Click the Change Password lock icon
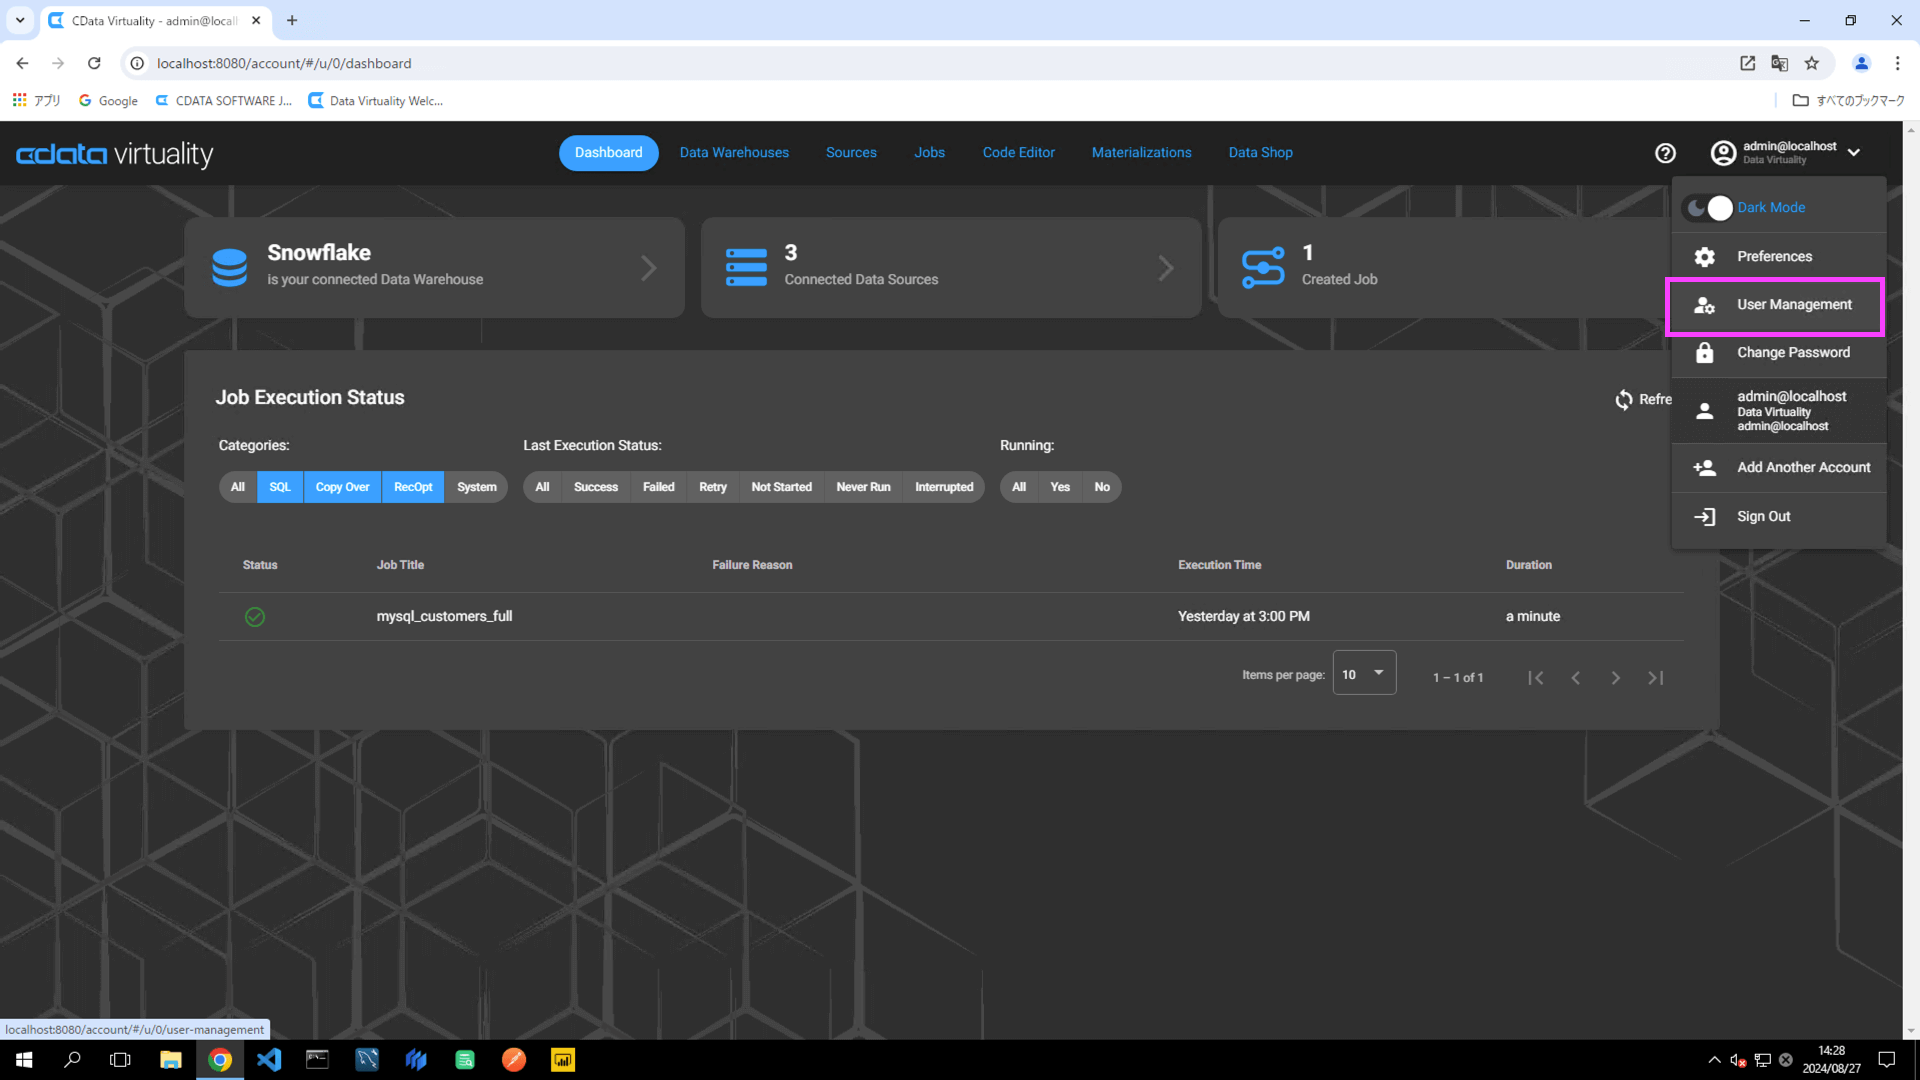Image resolution: width=1920 pixels, height=1080 pixels. pyautogui.click(x=1705, y=353)
